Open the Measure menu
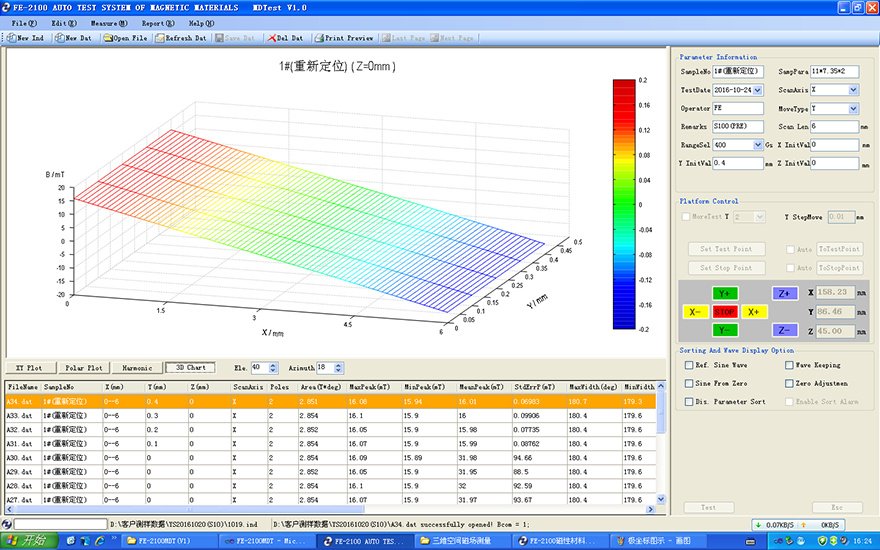Viewport: 880px width, 550px height. (x=109, y=24)
